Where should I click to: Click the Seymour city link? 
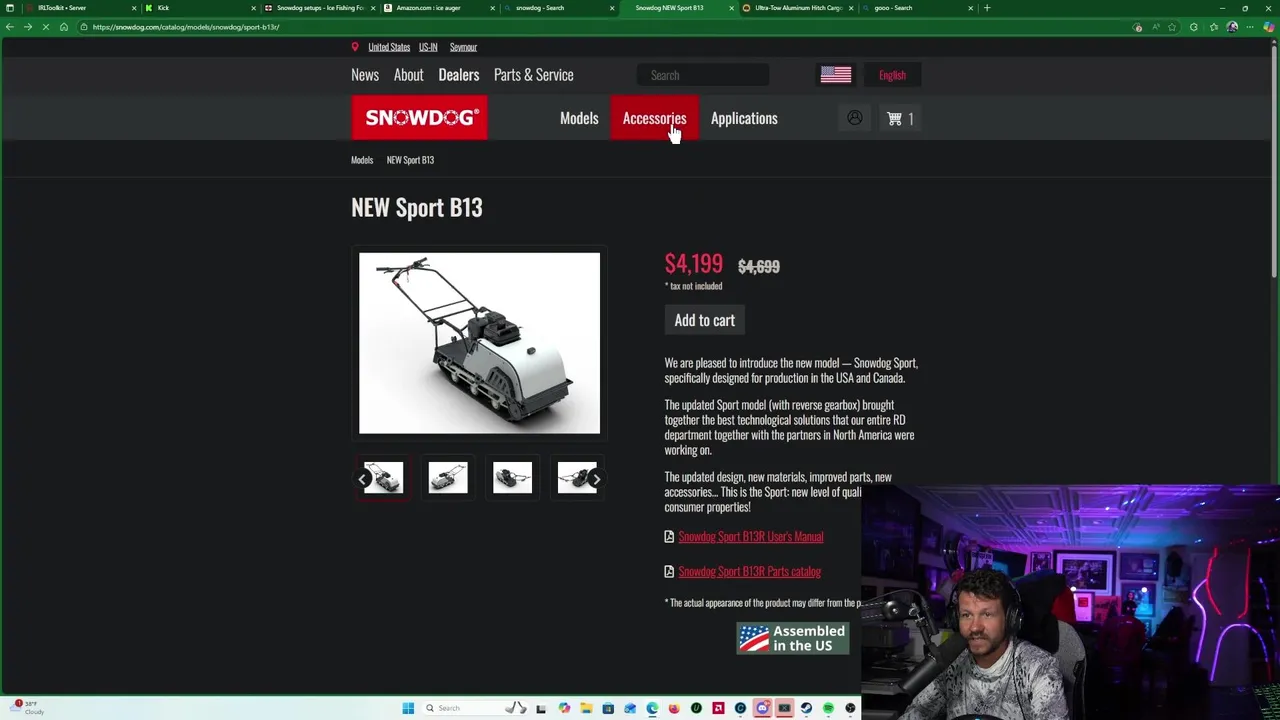click(x=463, y=47)
